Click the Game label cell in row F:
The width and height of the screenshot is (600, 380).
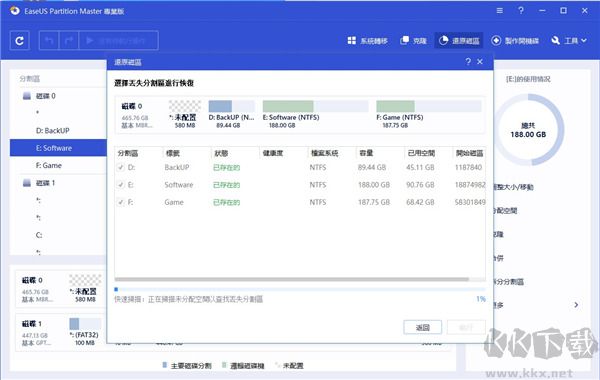coord(174,202)
